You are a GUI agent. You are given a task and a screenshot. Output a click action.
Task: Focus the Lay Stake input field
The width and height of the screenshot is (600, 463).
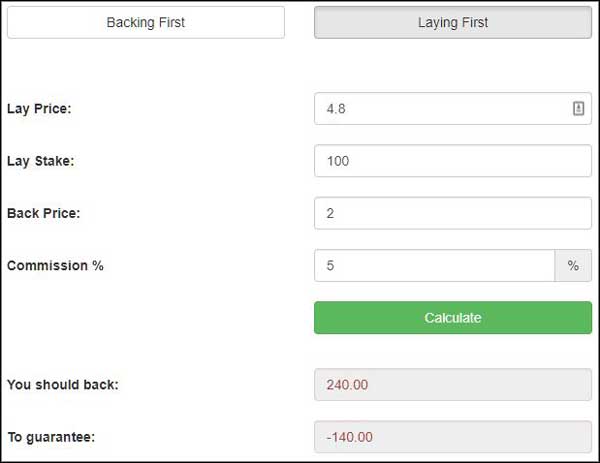pyautogui.click(x=453, y=161)
